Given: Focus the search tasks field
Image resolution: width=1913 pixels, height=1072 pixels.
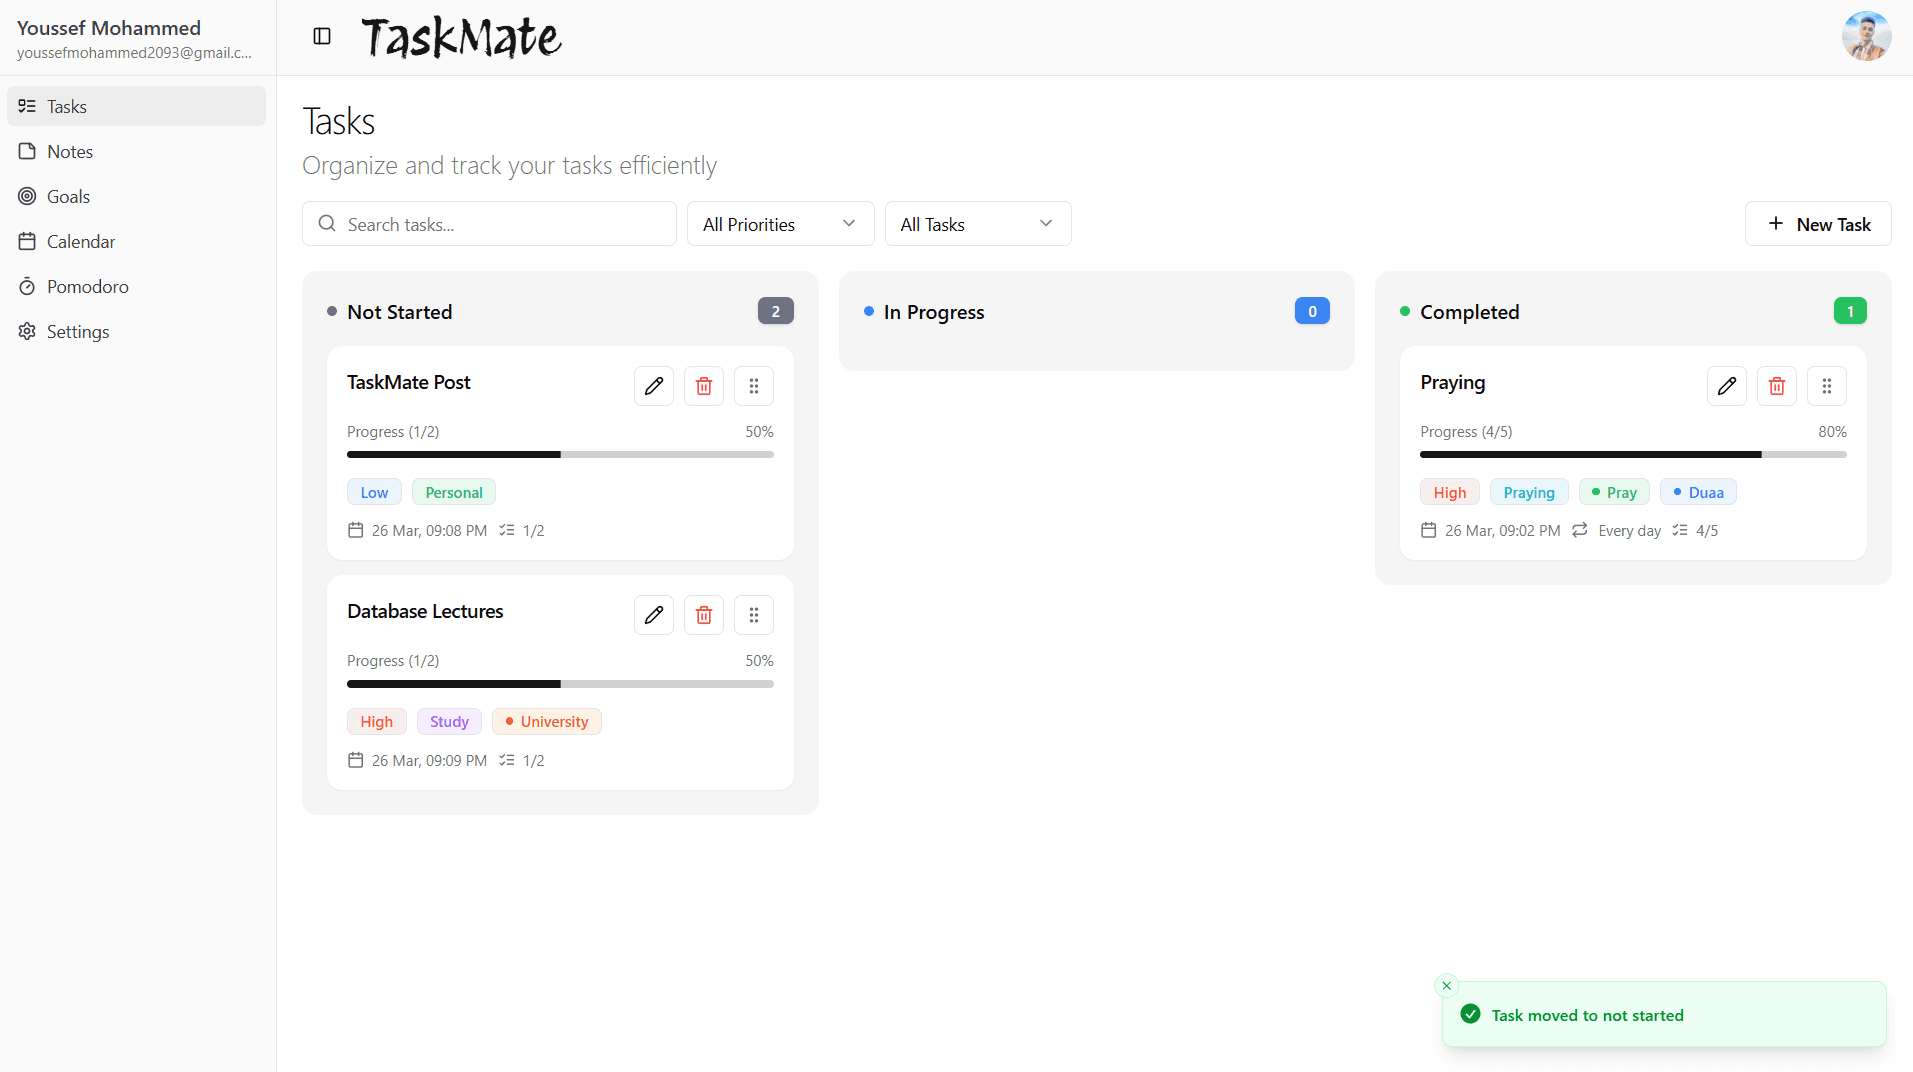Looking at the screenshot, I should 488,223.
